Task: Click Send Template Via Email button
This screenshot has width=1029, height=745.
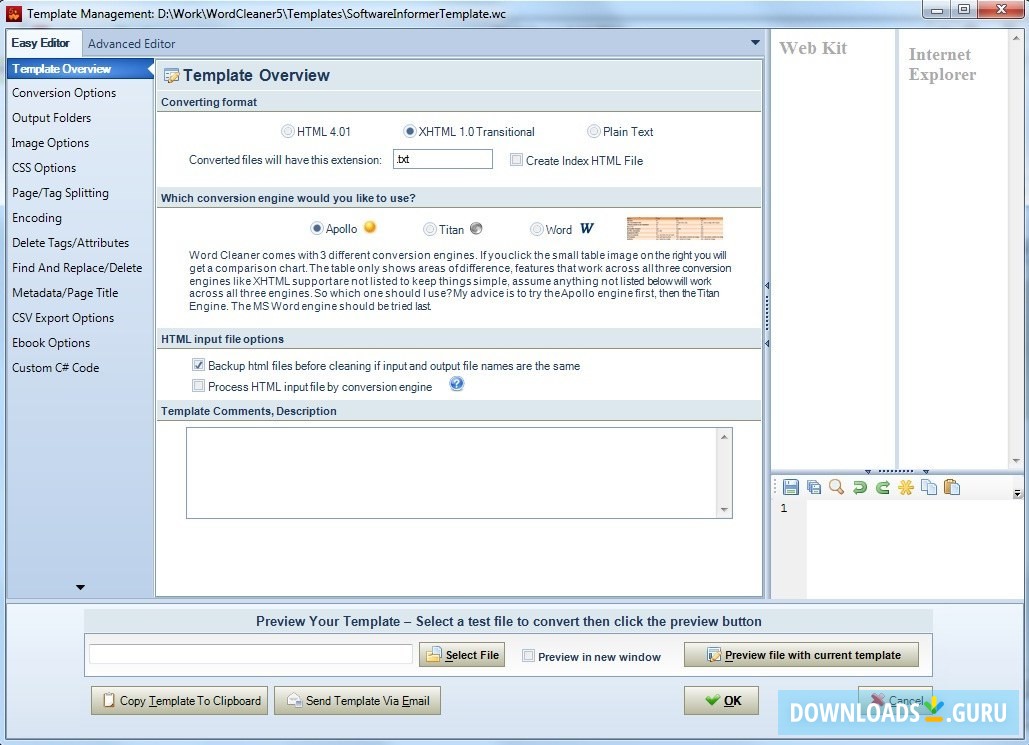Action: (358, 700)
